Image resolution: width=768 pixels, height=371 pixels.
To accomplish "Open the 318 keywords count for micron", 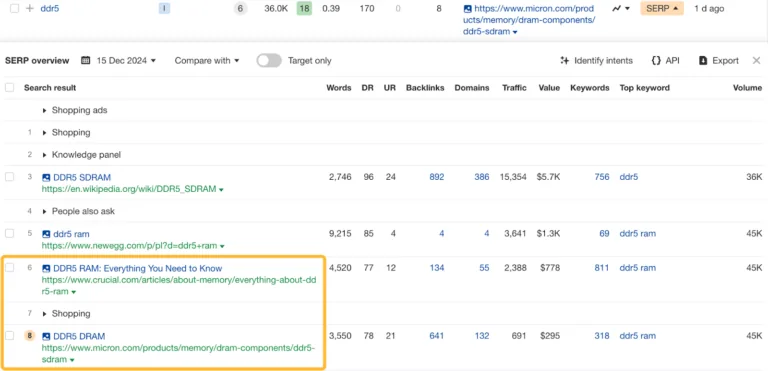I will coord(601,336).
